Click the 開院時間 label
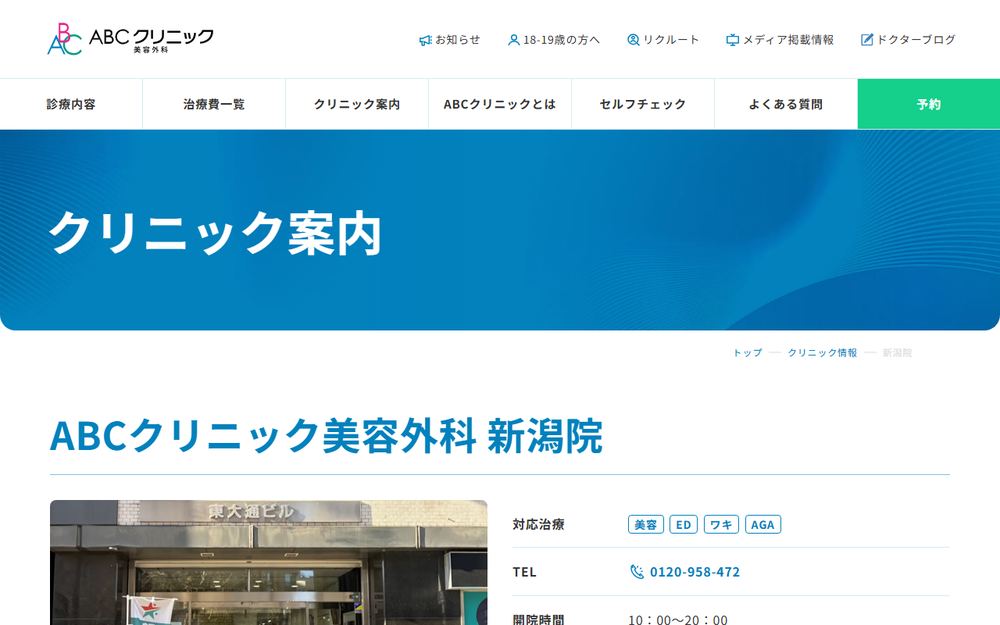The image size is (1000, 625). (x=538, y=619)
